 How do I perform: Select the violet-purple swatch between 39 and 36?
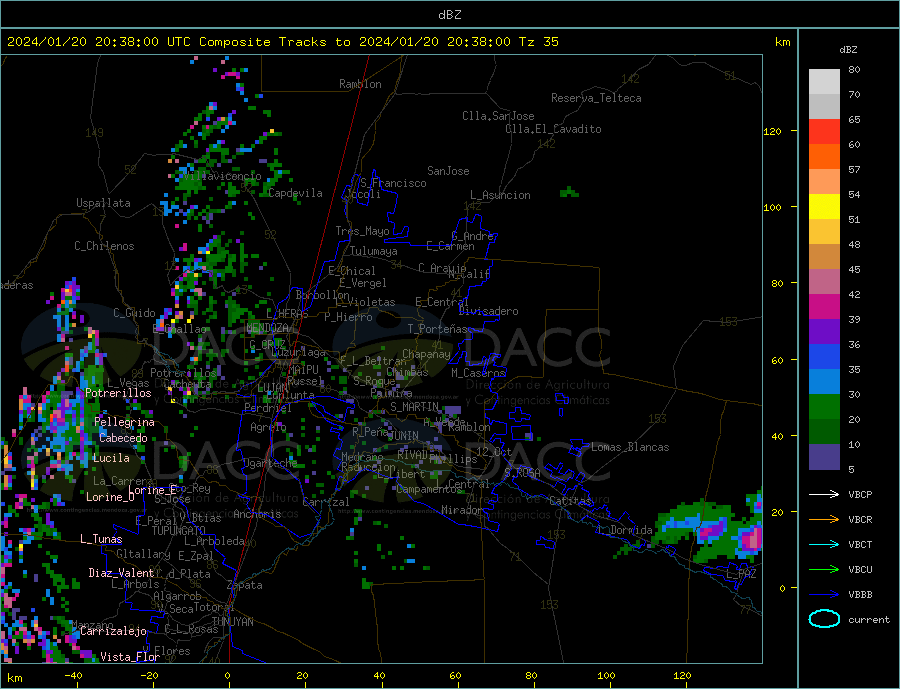pyautogui.click(x=824, y=332)
